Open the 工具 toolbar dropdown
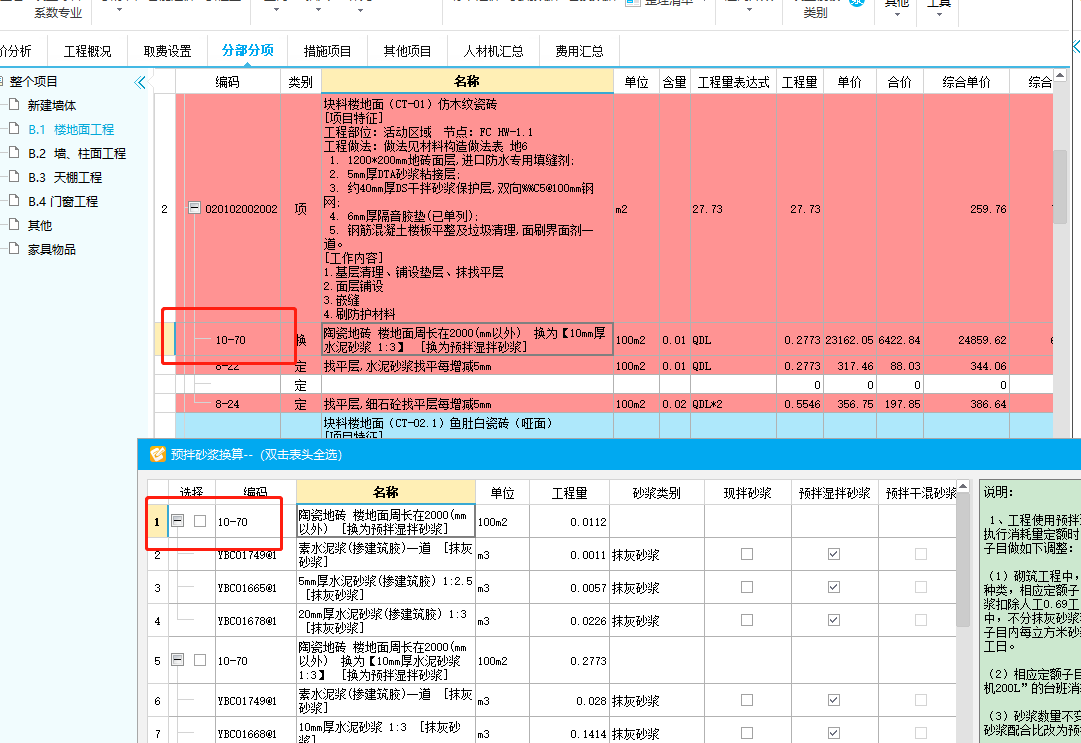The width and height of the screenshot is (1081, 743). (x=939, y=8)
